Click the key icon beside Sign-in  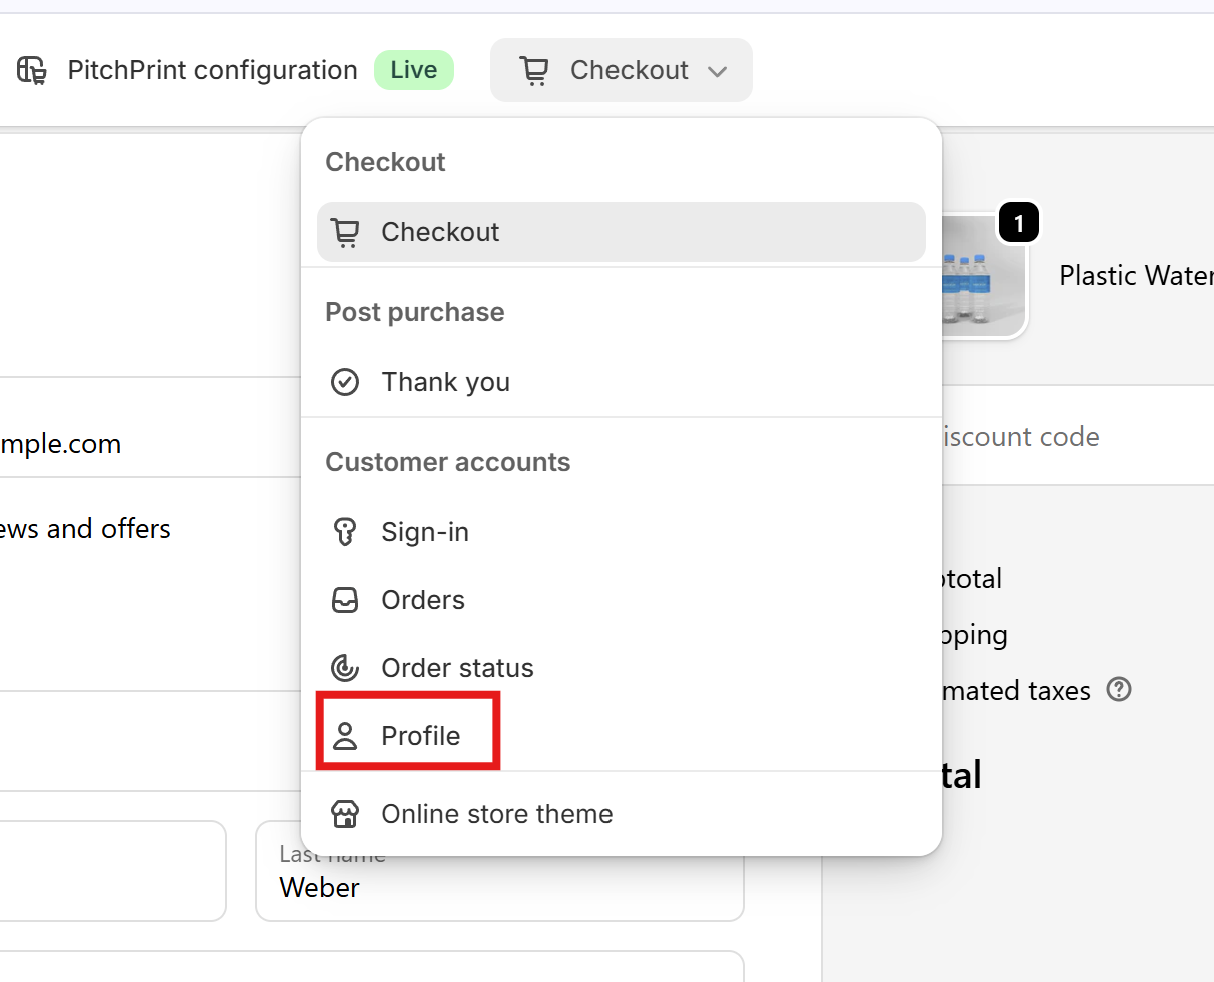(345, 532)
